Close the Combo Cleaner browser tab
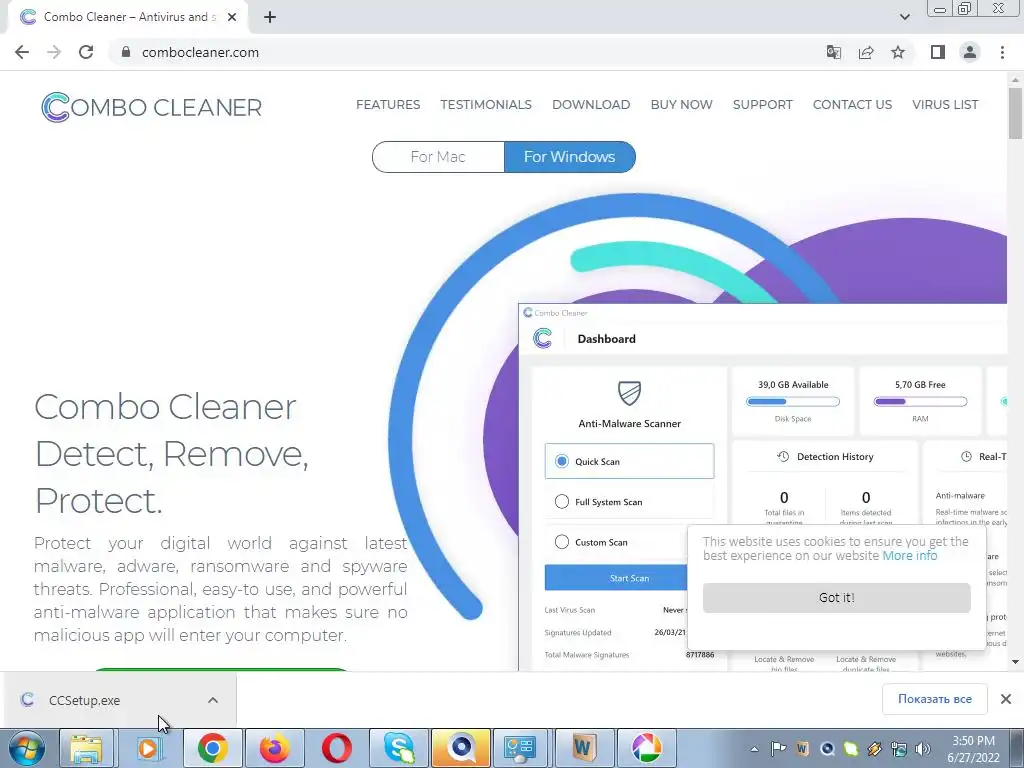1024x768 pixels. (x=232, y=17)
